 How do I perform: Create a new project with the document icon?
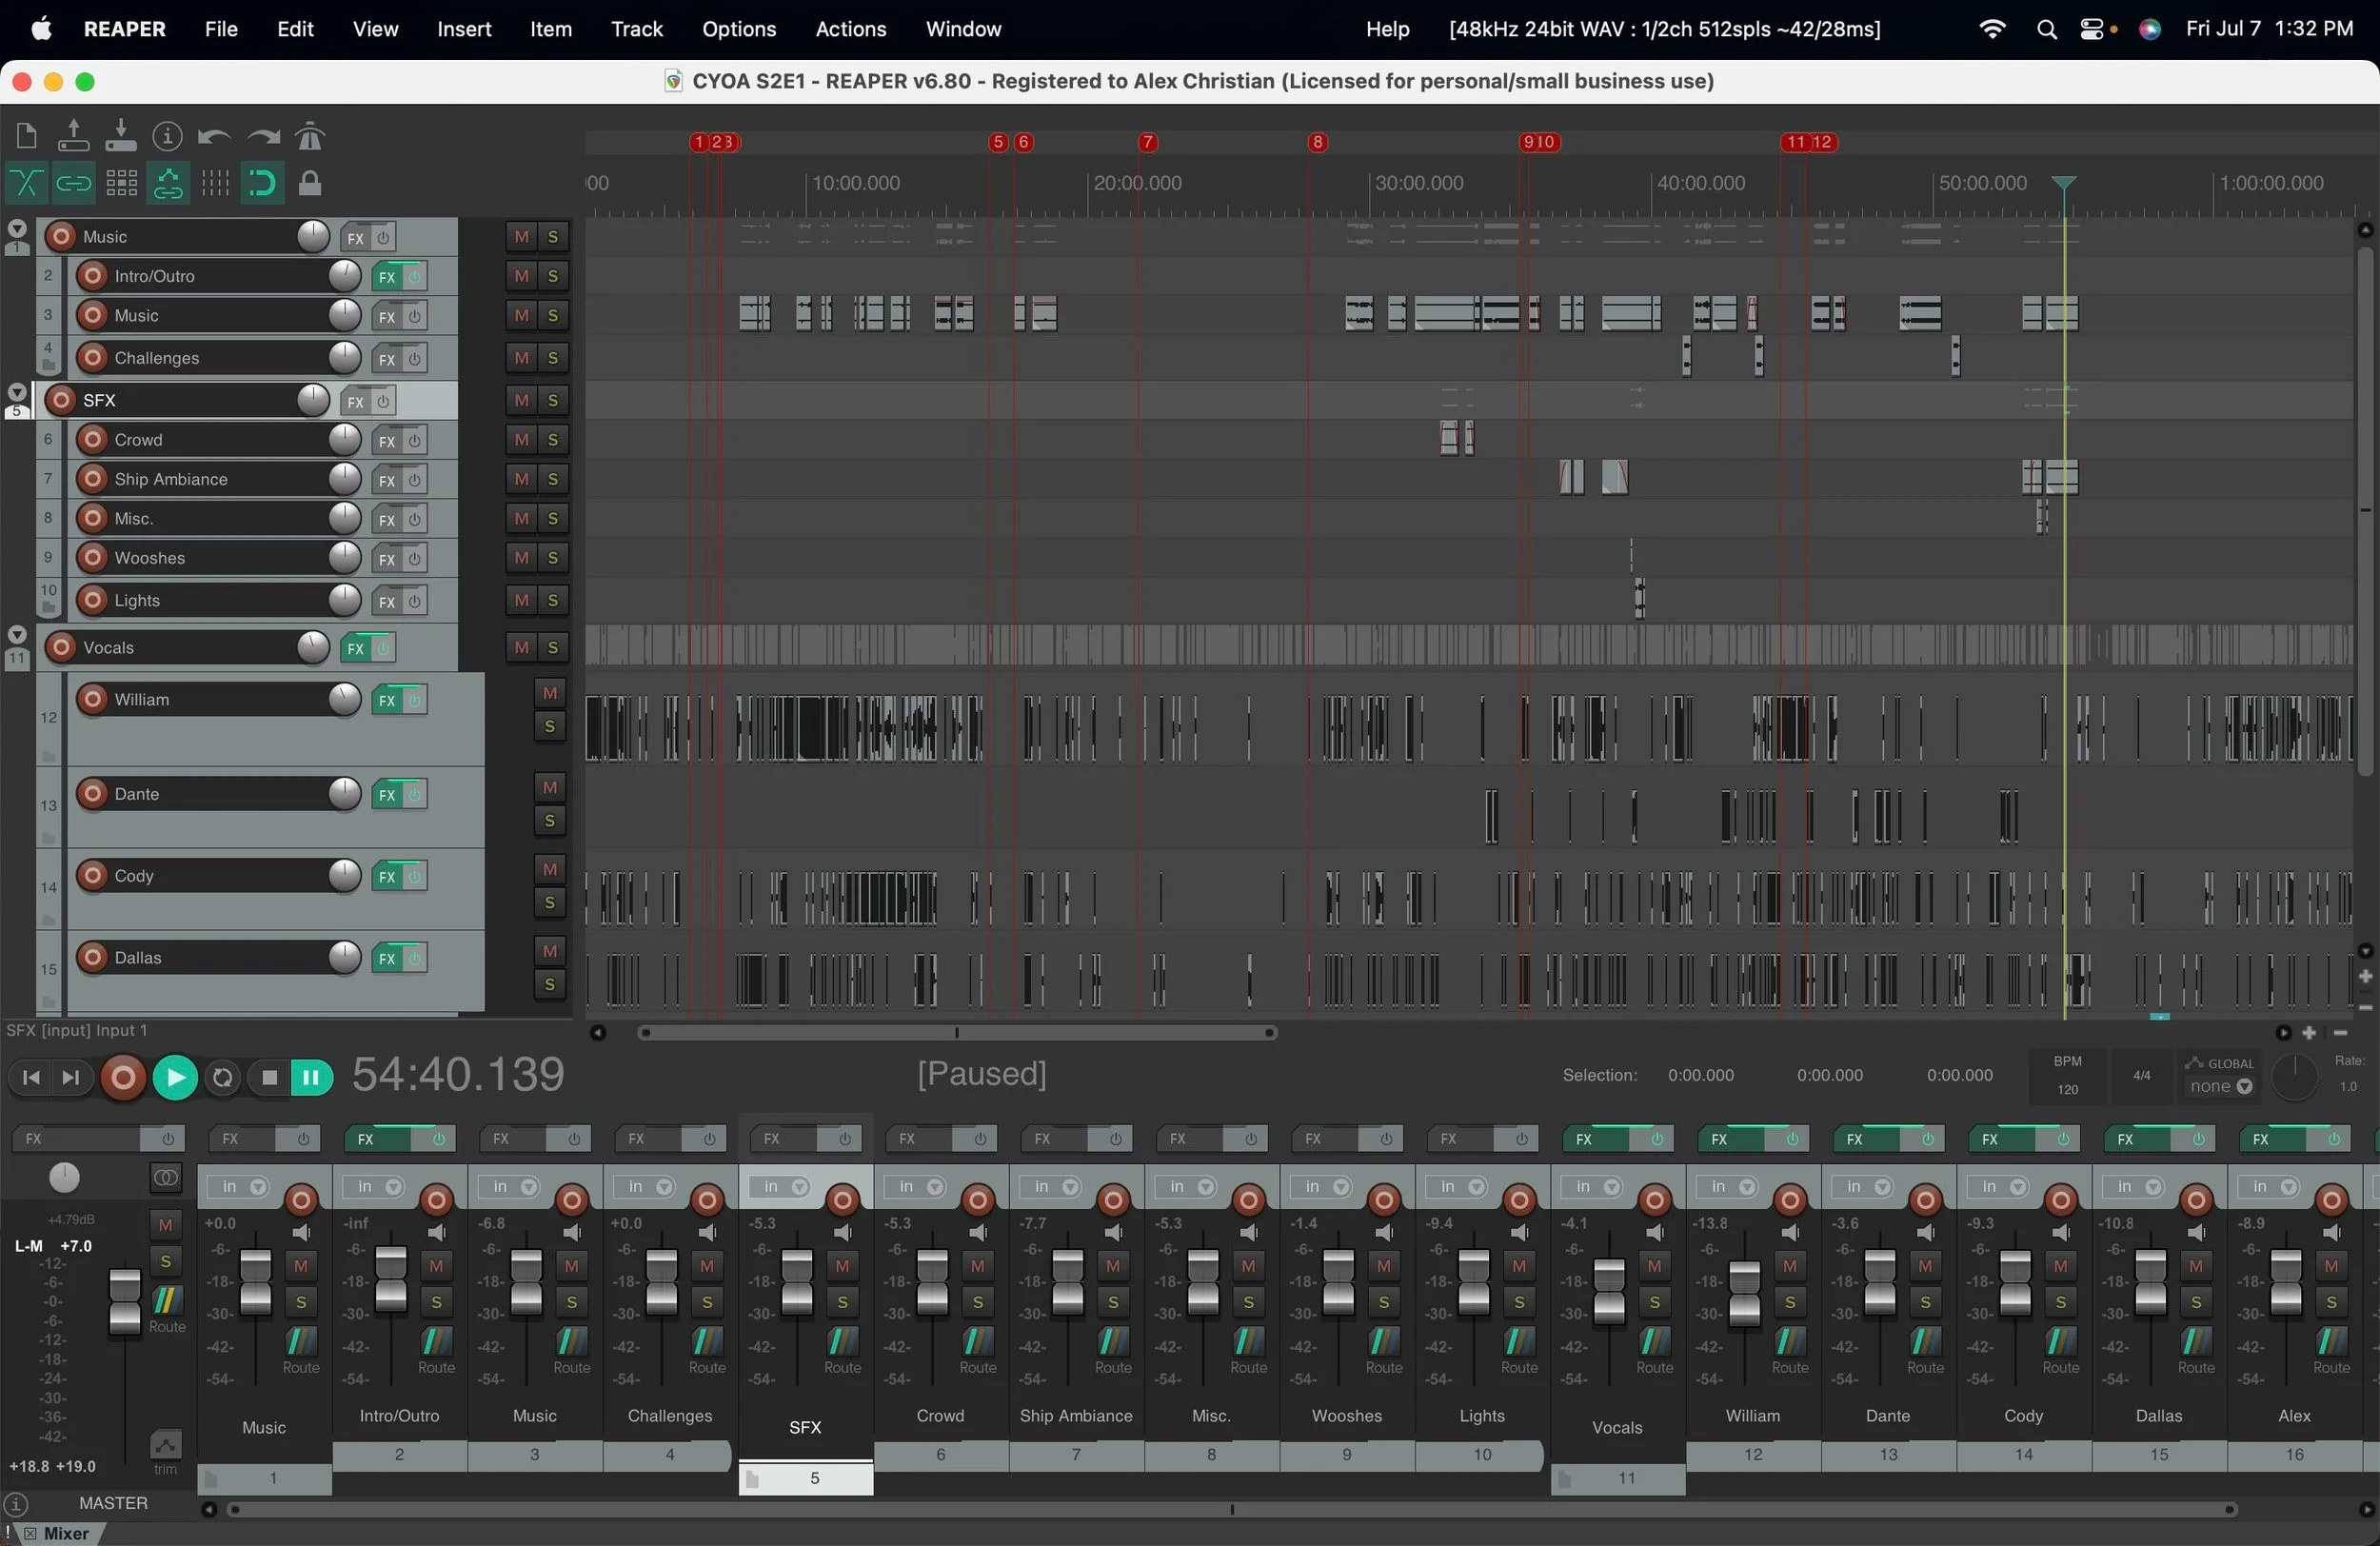[x=27, y=136]
